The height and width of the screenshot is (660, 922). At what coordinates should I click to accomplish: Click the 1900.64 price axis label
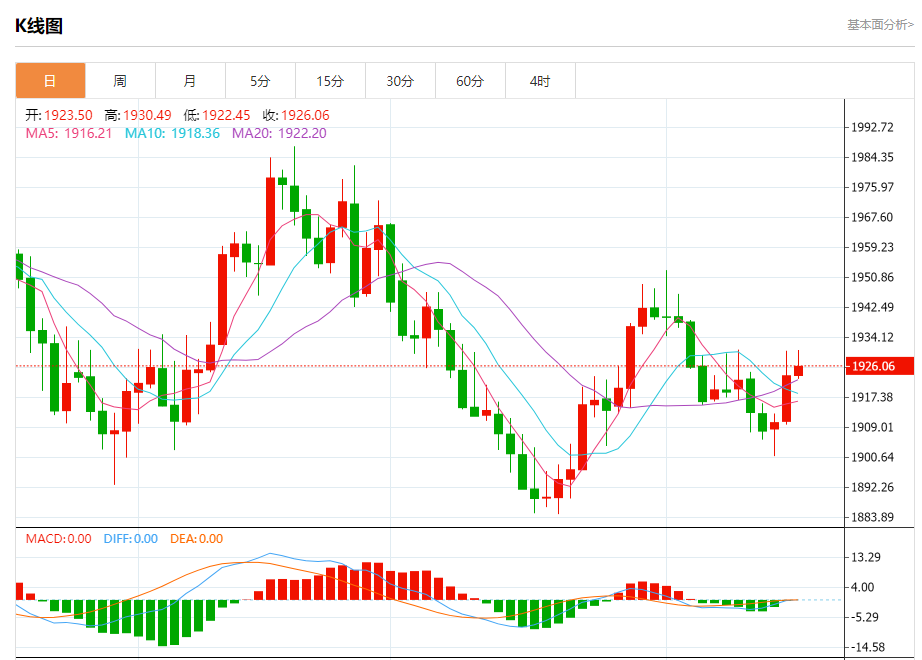873,458
